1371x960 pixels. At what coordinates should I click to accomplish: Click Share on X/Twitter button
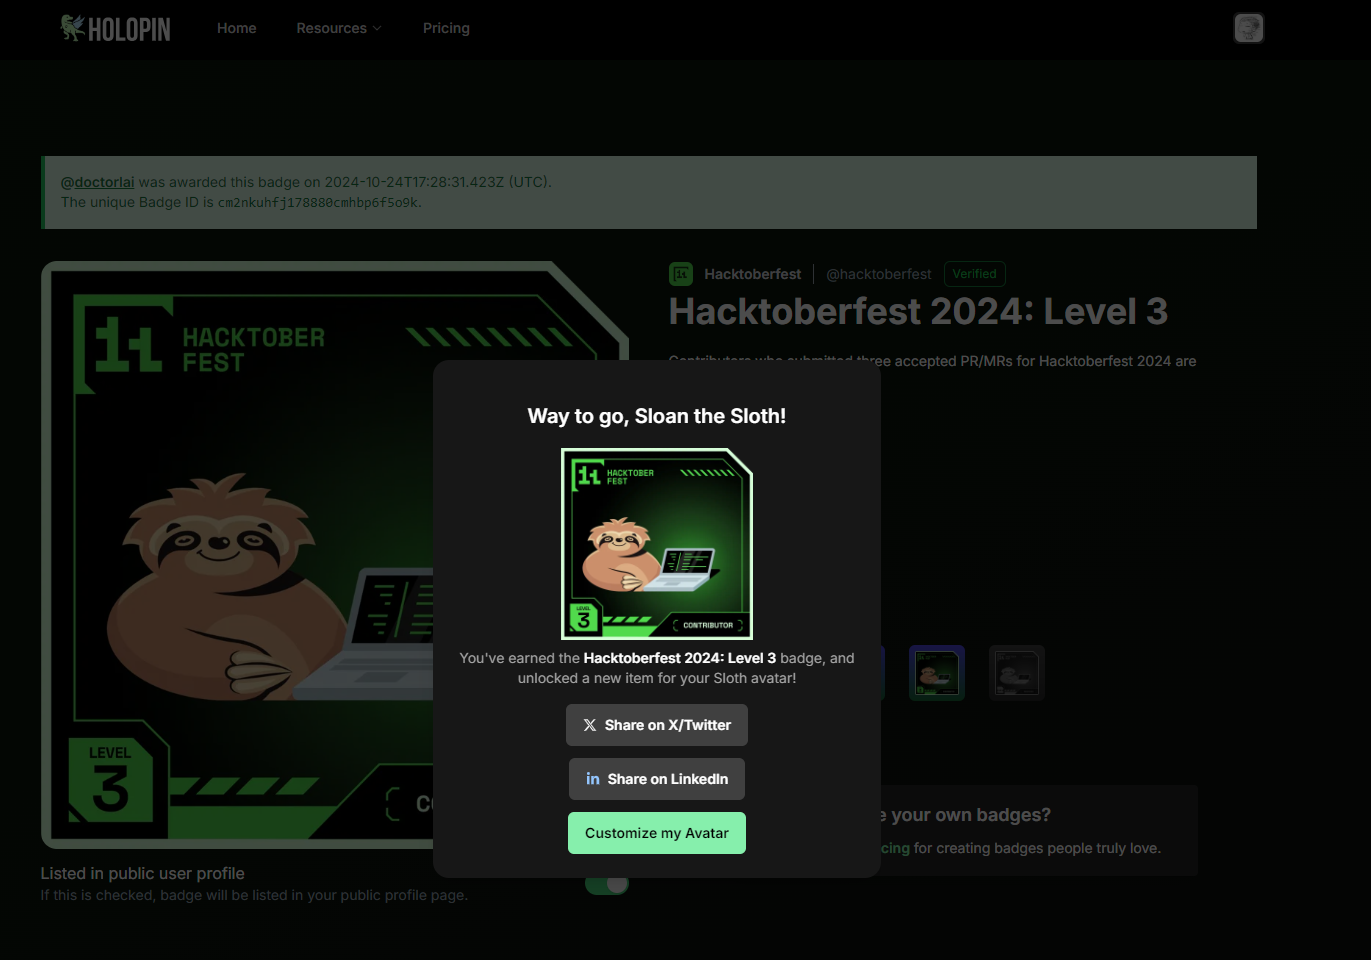657,725
